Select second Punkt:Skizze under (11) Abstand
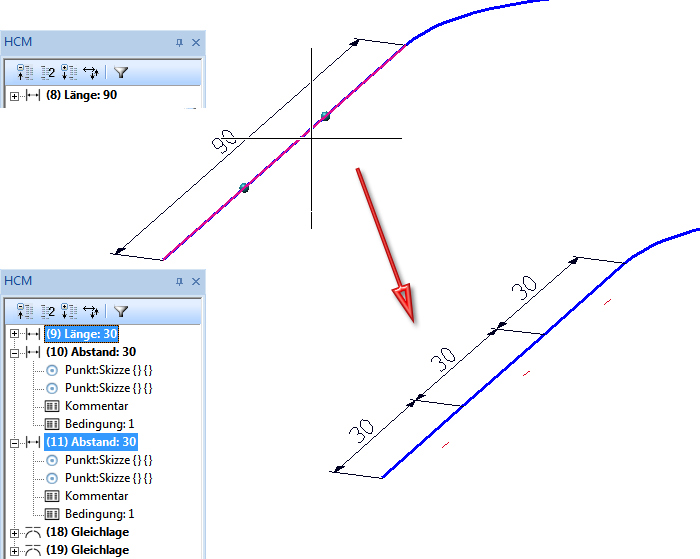This screenshot has height=559, width=700. [108, 478]
